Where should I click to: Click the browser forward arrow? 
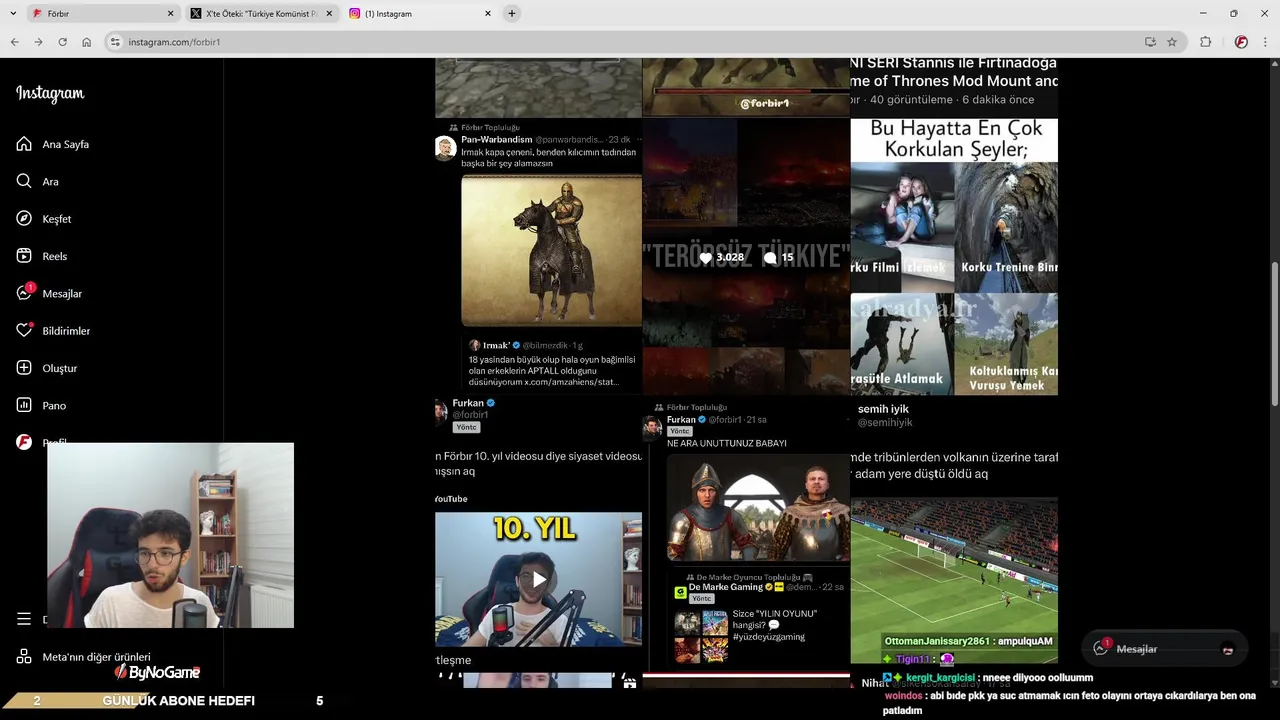pyautogui.click(x=38, y=42)
